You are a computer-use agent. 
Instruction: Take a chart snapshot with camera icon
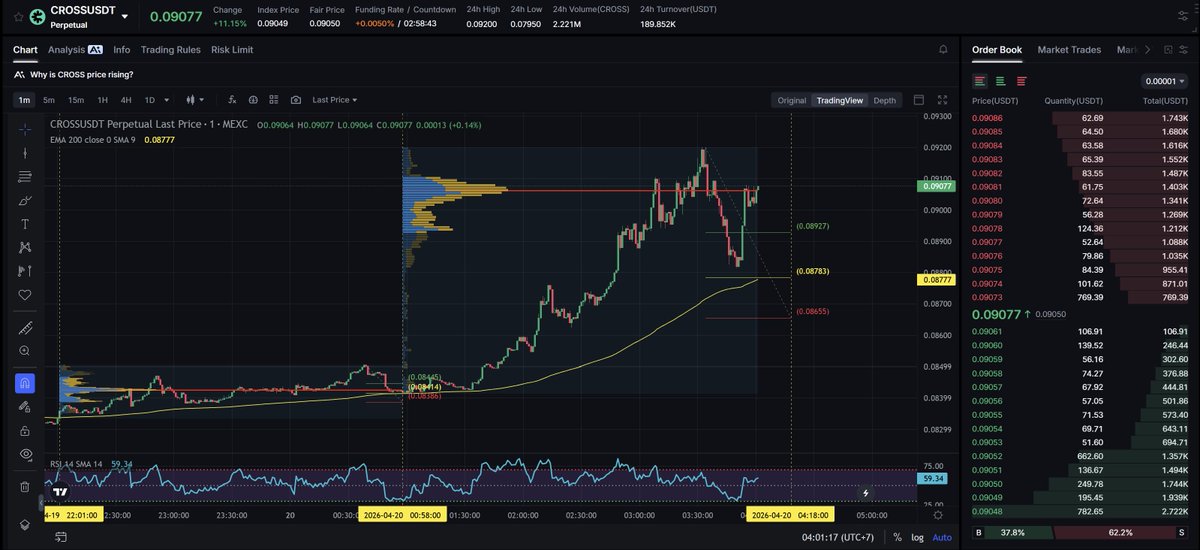point(296,100)
